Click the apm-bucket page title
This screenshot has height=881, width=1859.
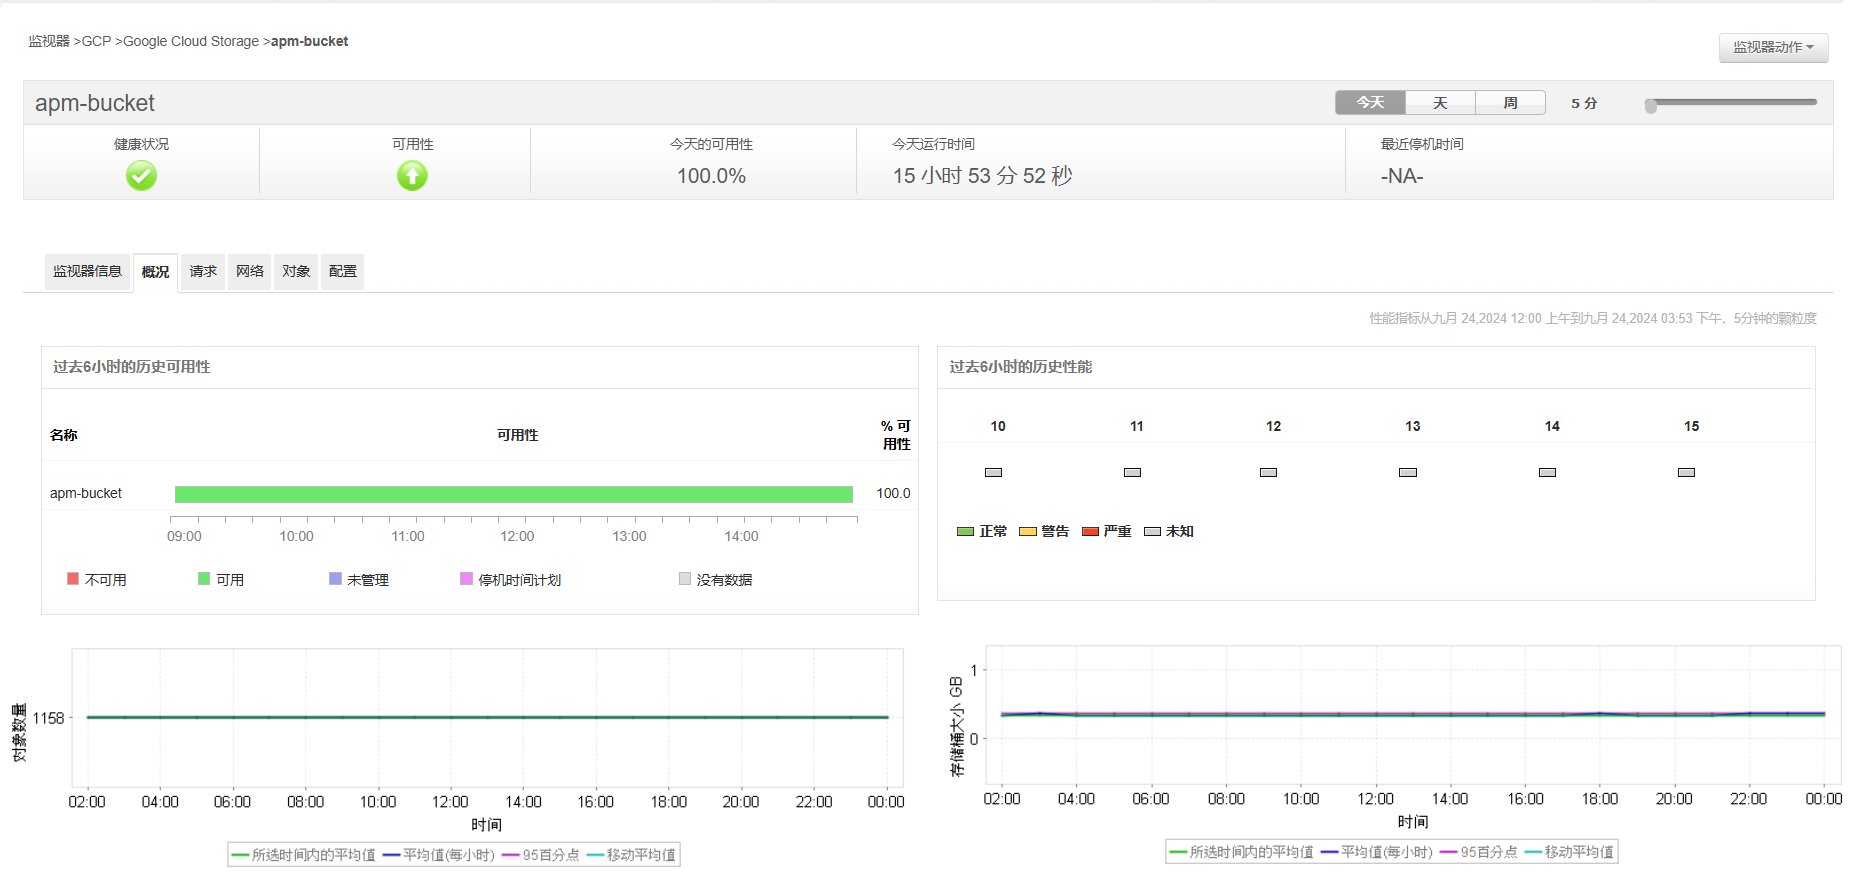click(x=95, y=103)
